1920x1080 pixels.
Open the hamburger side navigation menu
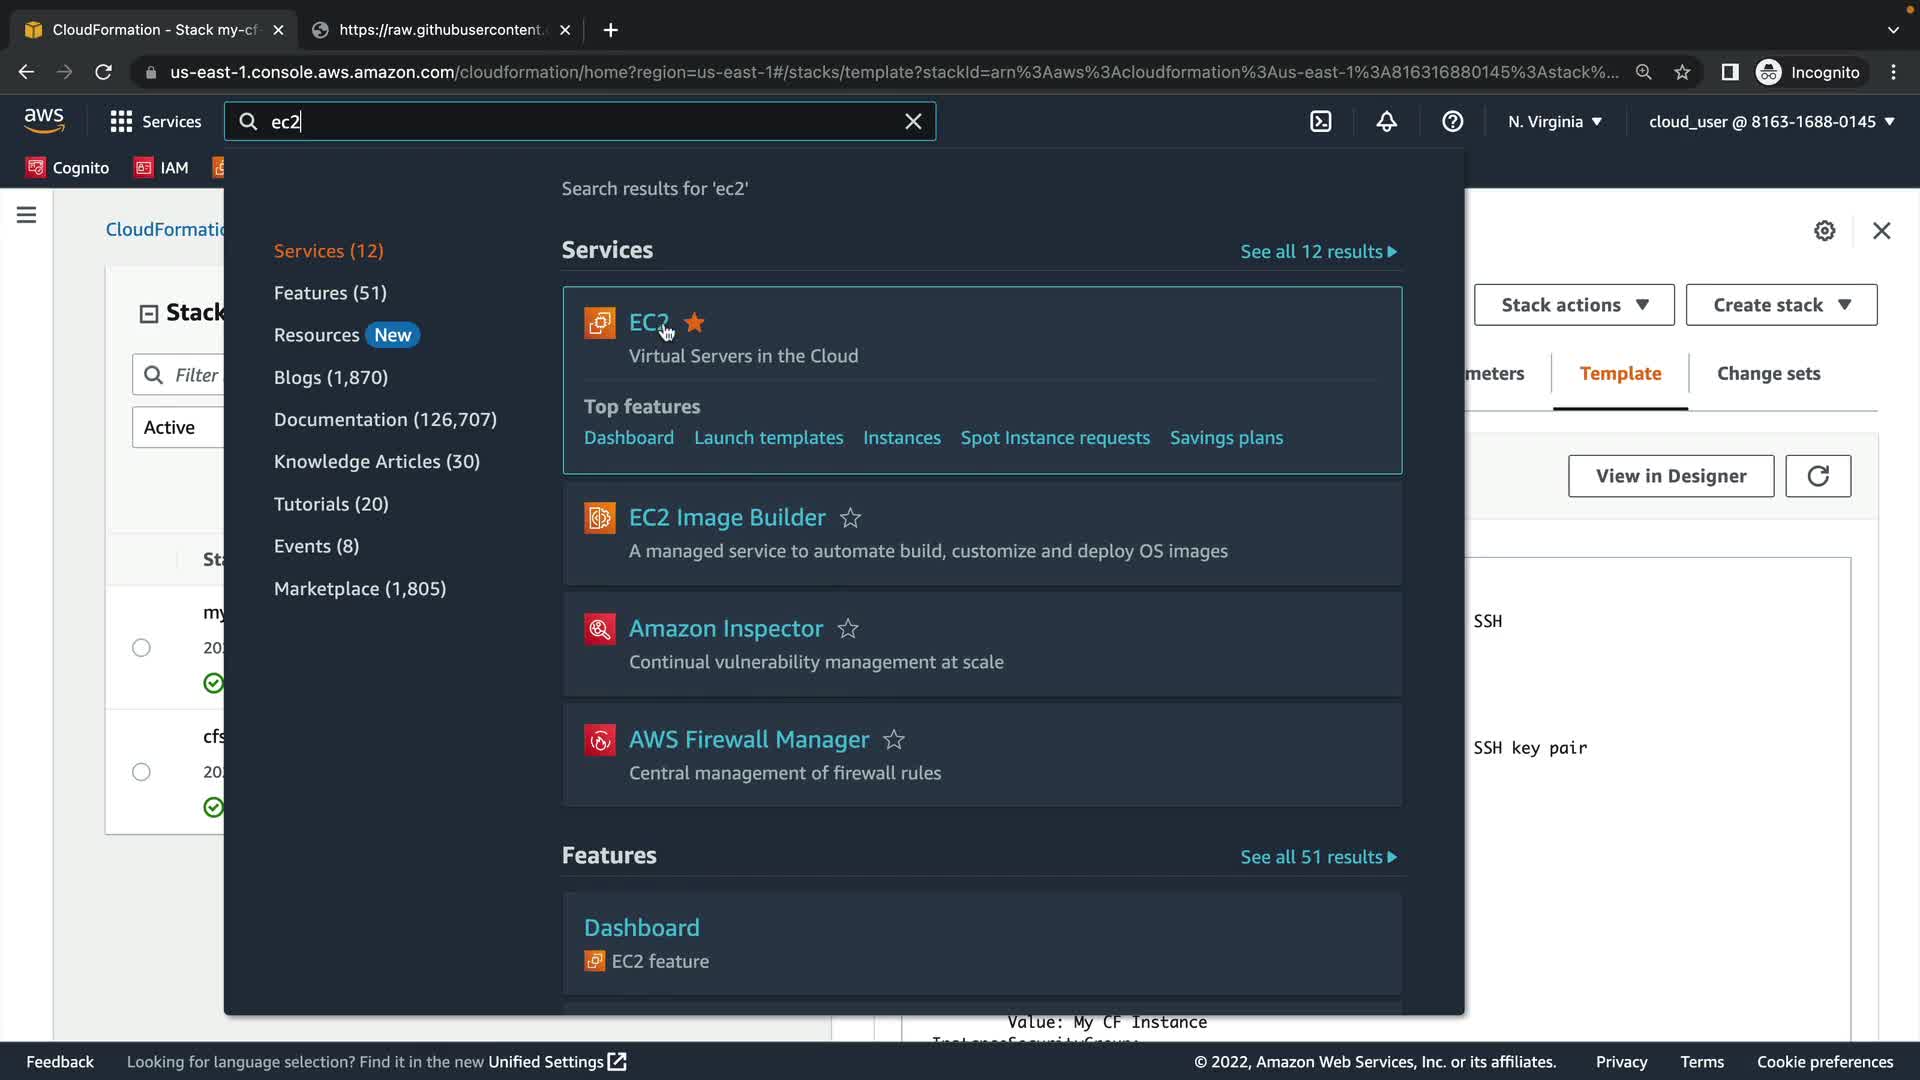27,215
